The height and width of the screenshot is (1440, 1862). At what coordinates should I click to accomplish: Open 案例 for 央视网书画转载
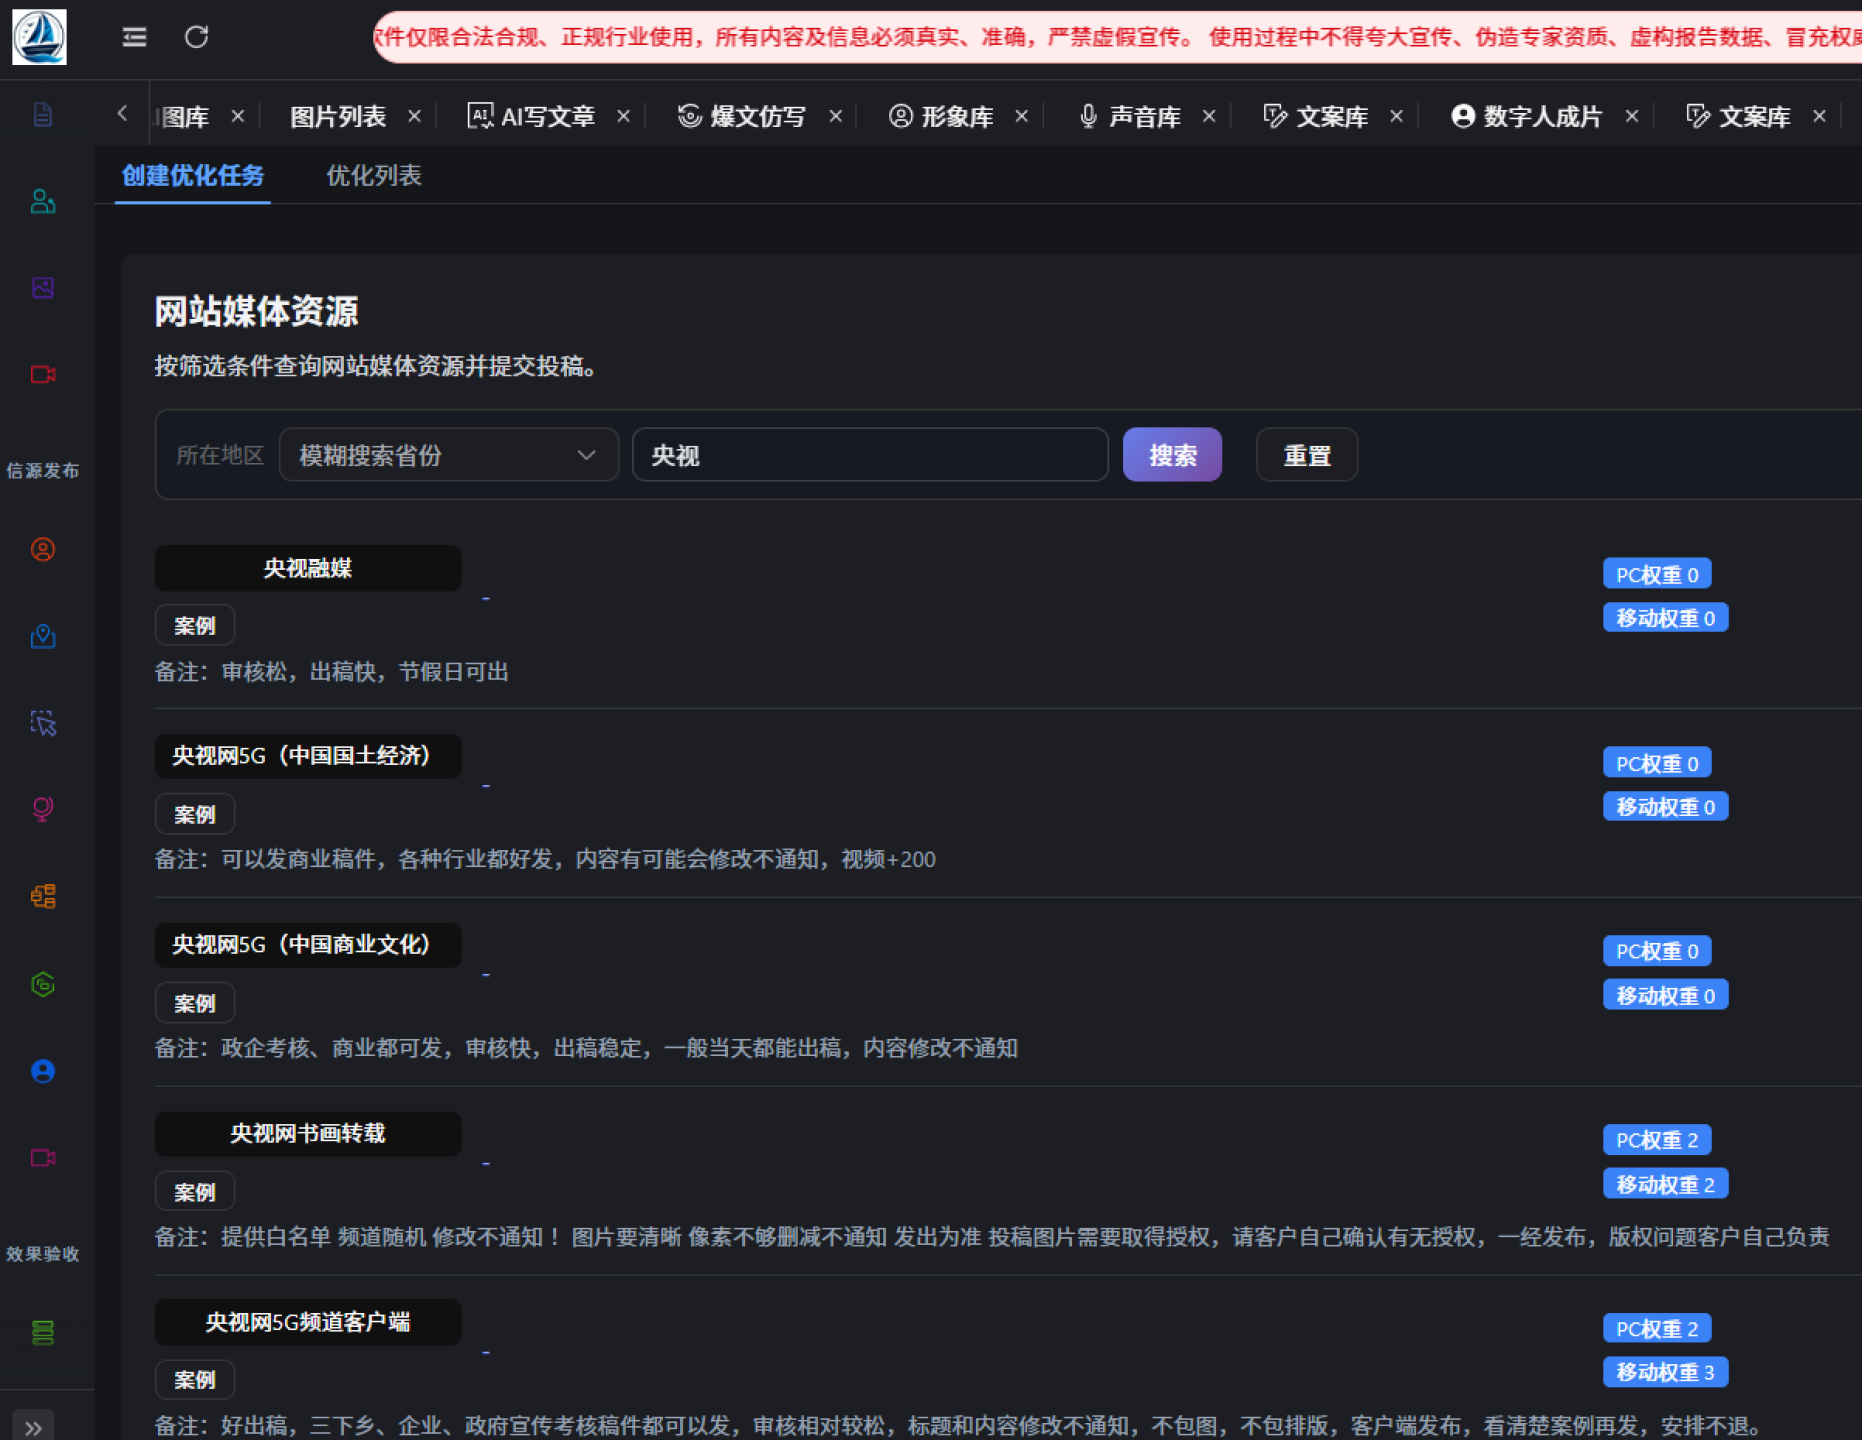pyautogui.click(x=195, y=1192)
